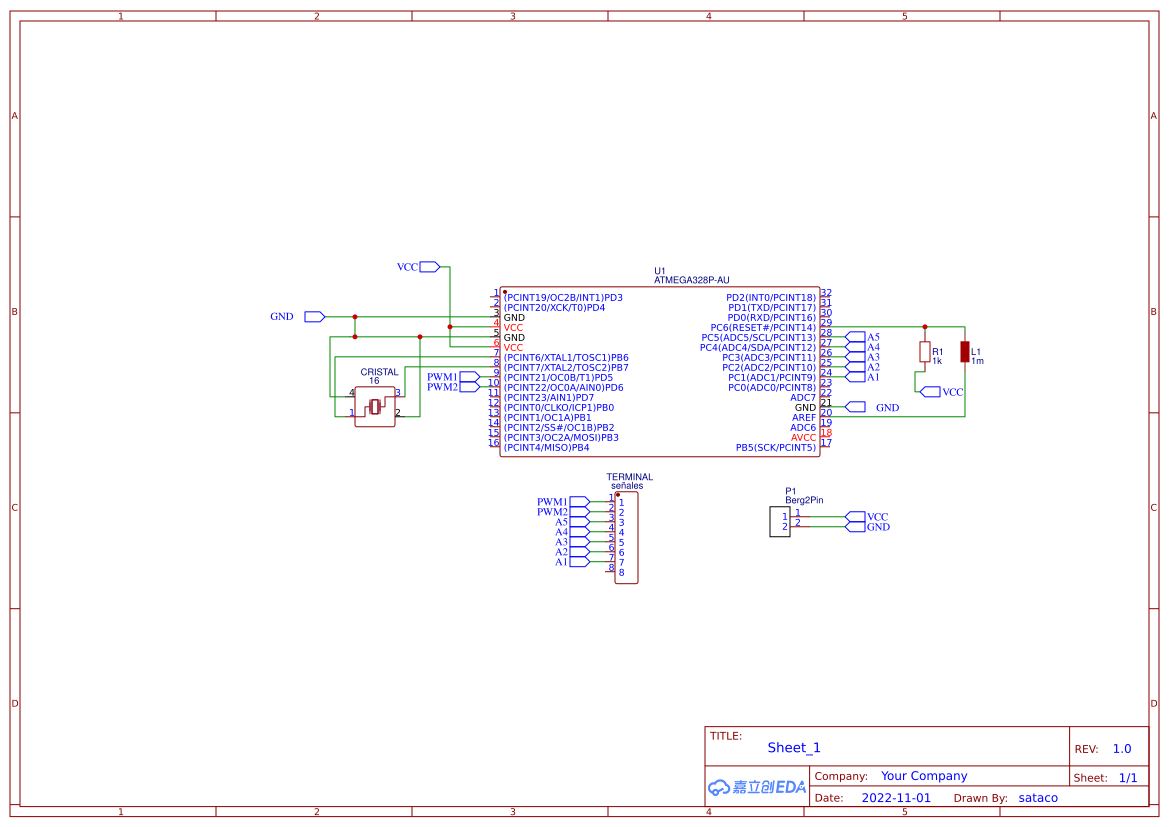Image resolution: width=1169 pixels, height=827 pixels.
Task: Select the ATMEGA328P-AU microcontroller symbol
Action: click(x=660, y=370)
